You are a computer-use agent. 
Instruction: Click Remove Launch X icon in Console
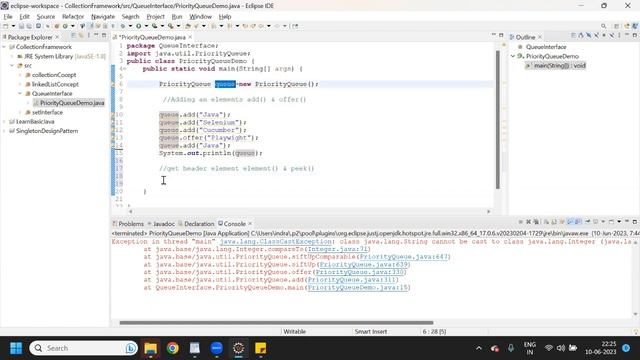(529, 222)
